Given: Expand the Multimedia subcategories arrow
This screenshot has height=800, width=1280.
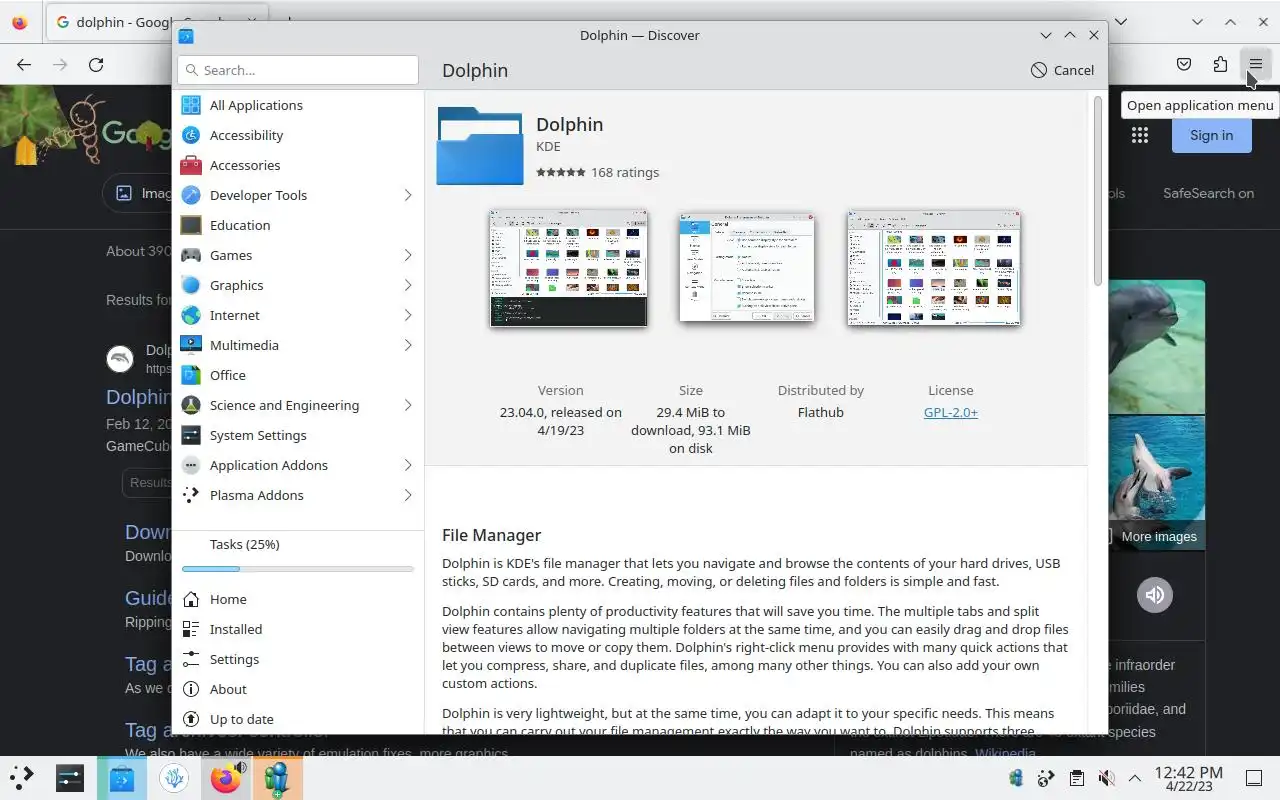Looking at the screenshot, I should [x=408, y=345].
